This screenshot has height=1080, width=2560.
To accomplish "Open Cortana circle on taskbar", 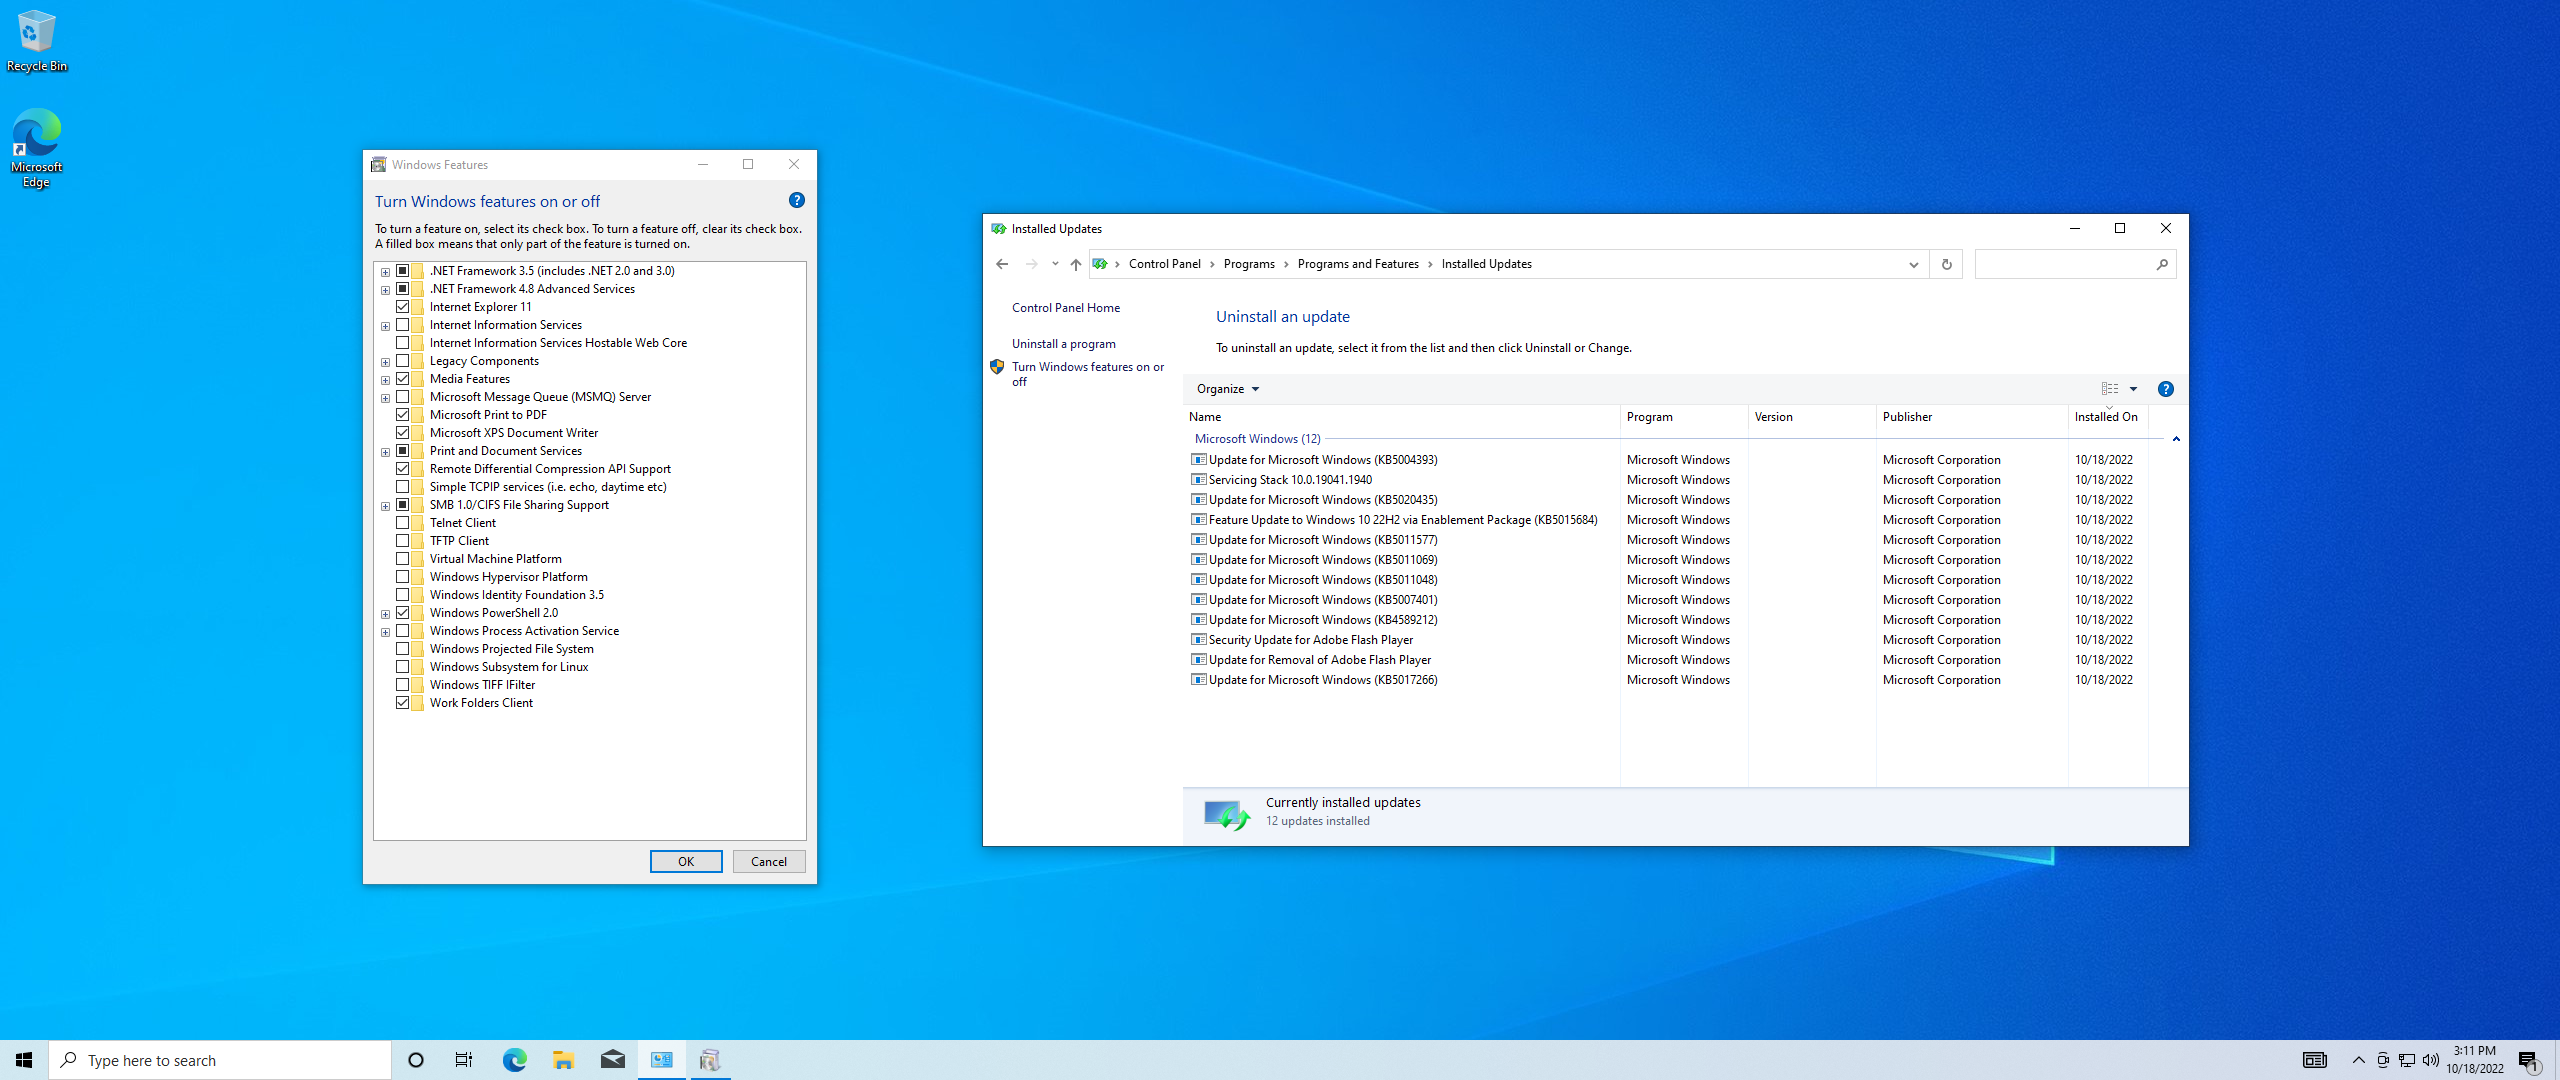I will 416,1060.
